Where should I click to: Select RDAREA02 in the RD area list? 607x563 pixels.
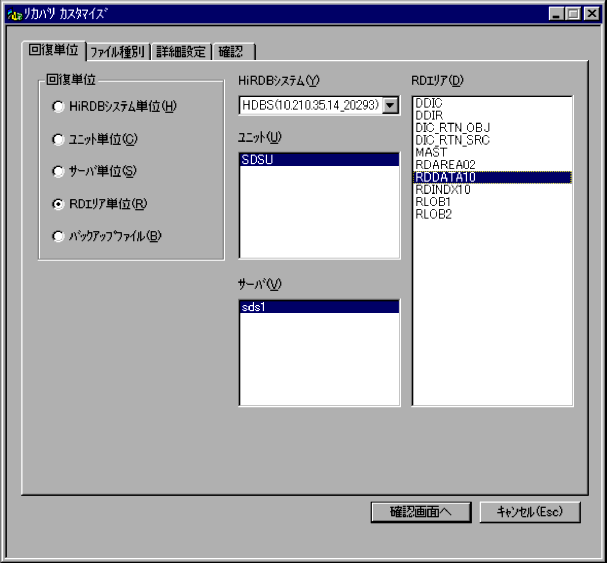[x=492, y=165]
